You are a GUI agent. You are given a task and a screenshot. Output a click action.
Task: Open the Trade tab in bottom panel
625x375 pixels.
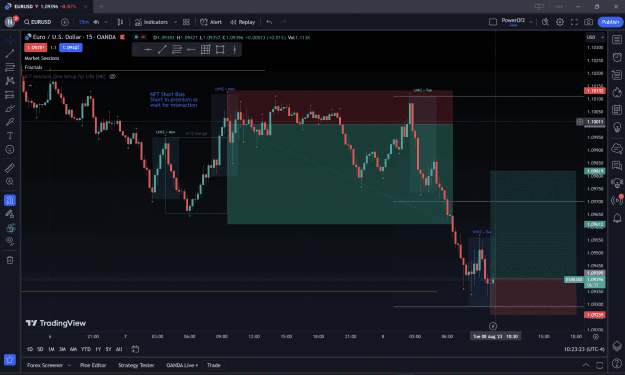(214, 365)
